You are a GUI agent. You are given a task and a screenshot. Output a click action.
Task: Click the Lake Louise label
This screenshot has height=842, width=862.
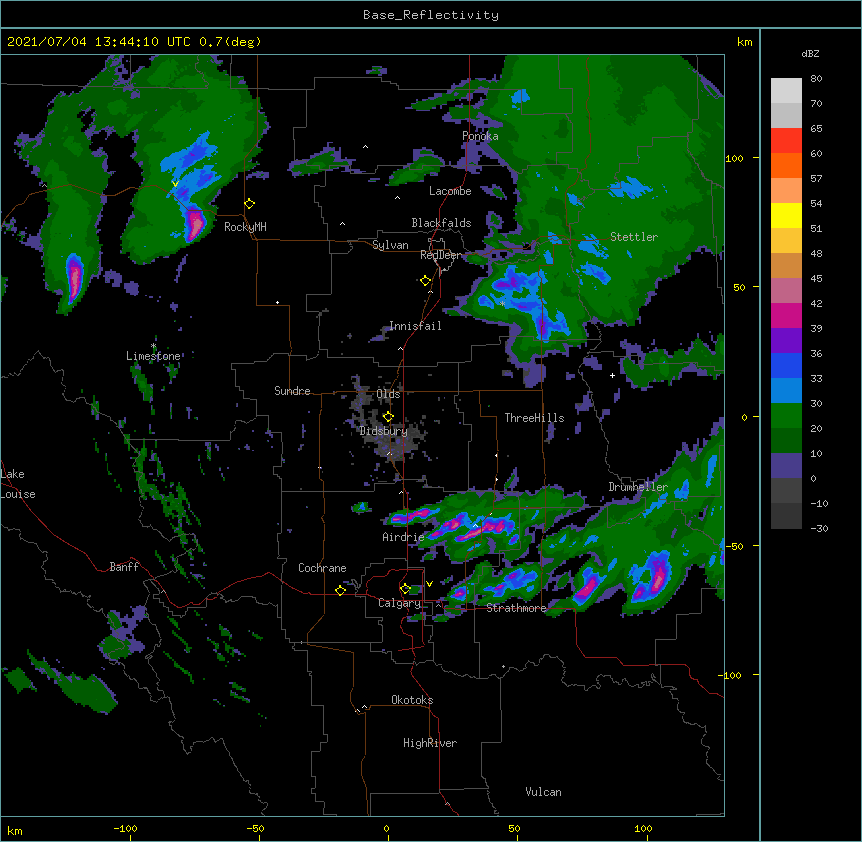(x=18, y=484)
